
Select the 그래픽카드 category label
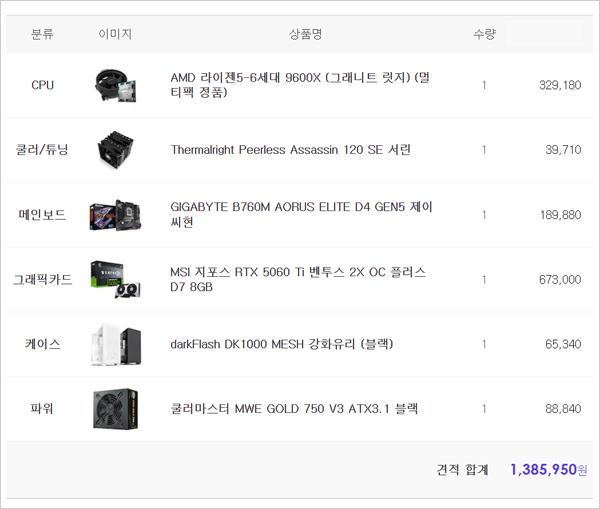[43, 280]
